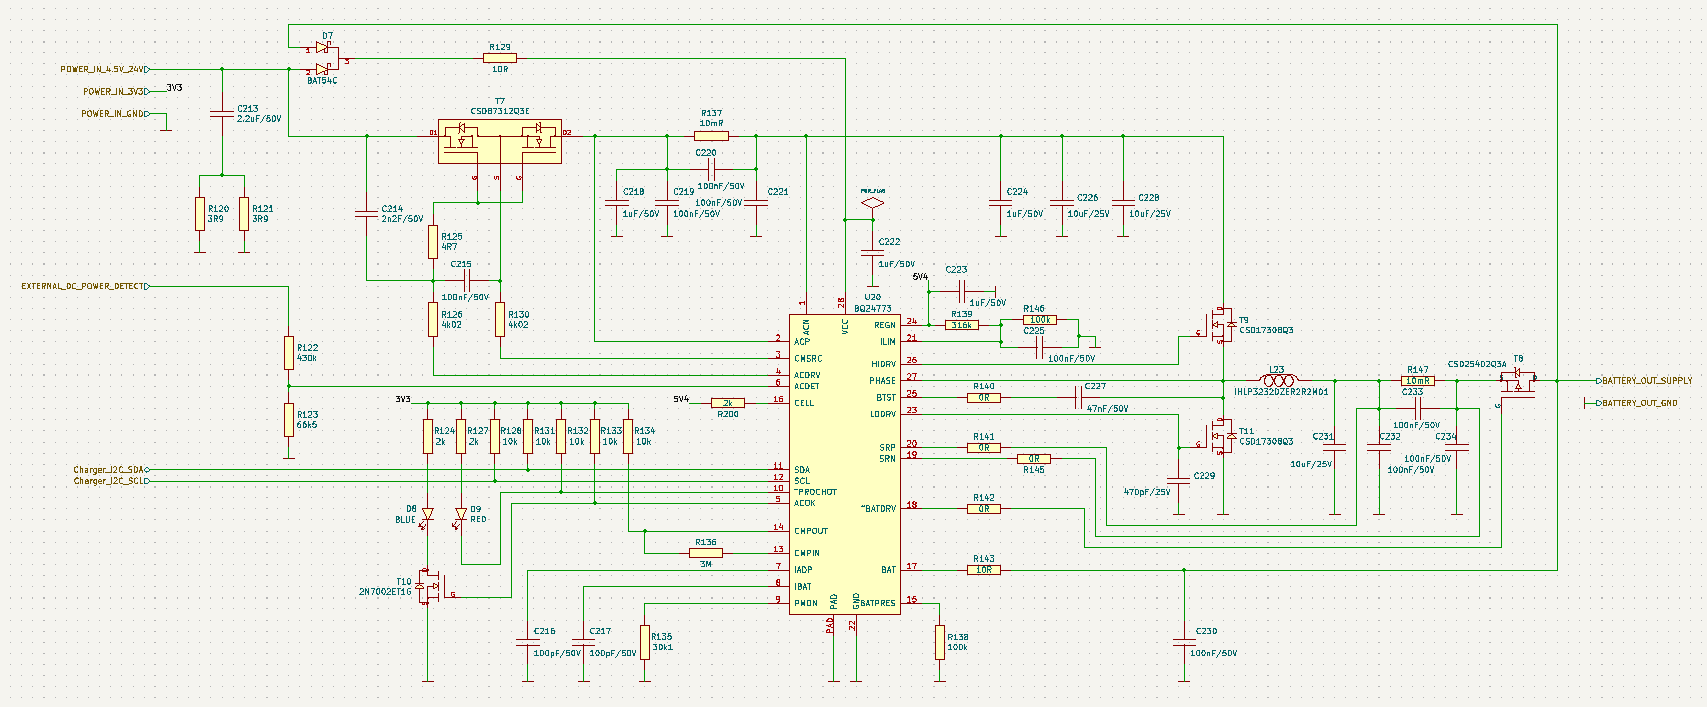Click the PHASE pin name on U20
Image resolution: width=1707 pixels, height=707 pixels.
click(882, 381)
